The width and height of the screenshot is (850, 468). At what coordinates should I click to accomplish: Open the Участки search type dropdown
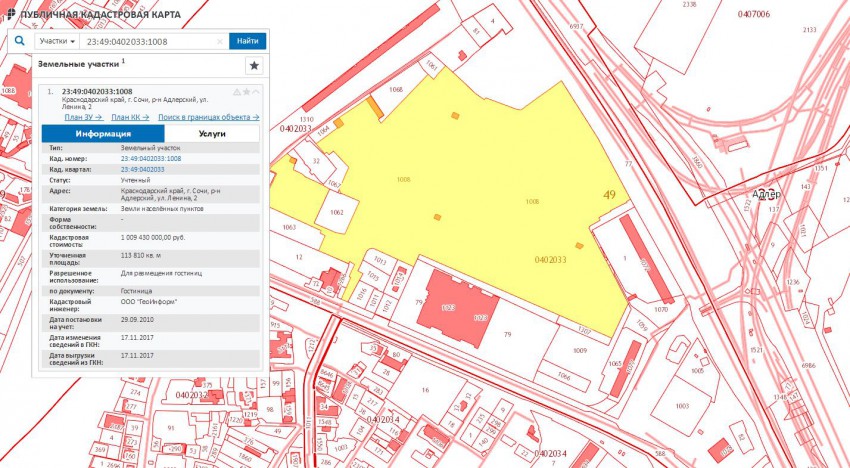click(x=57, y=41)
